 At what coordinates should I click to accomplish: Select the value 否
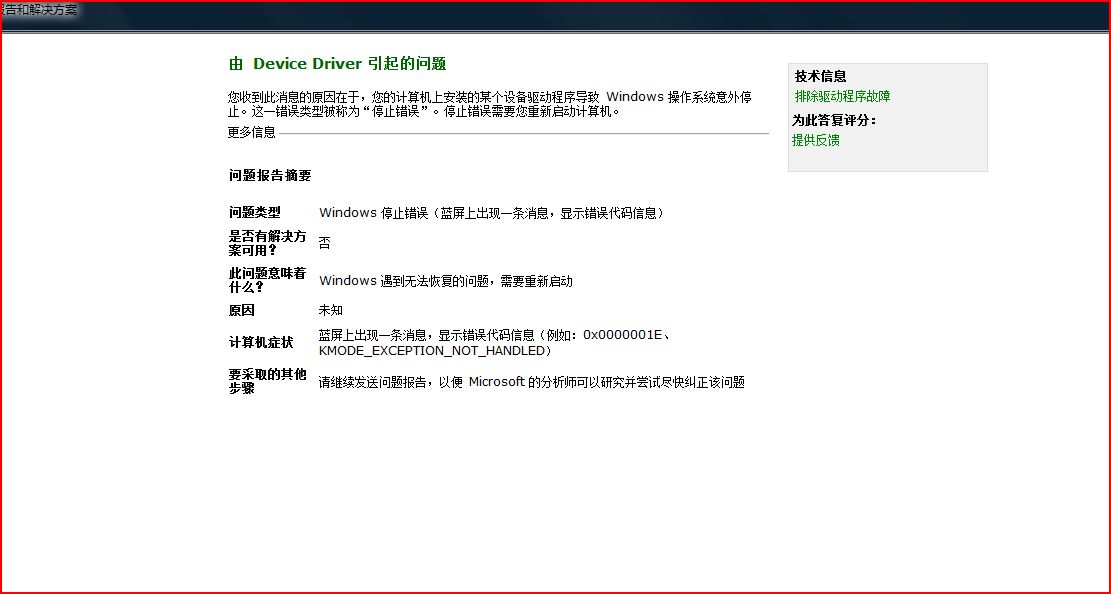click(x=325, y=243)
